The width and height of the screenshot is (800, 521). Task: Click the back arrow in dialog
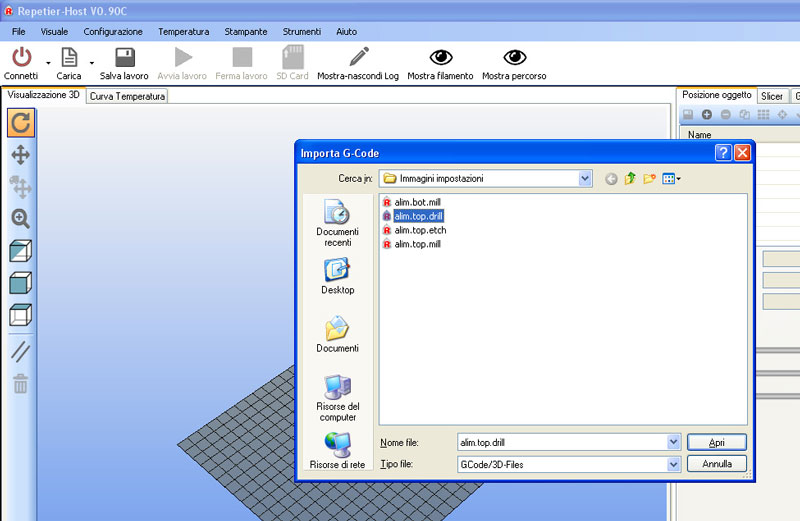click(611, 179)
